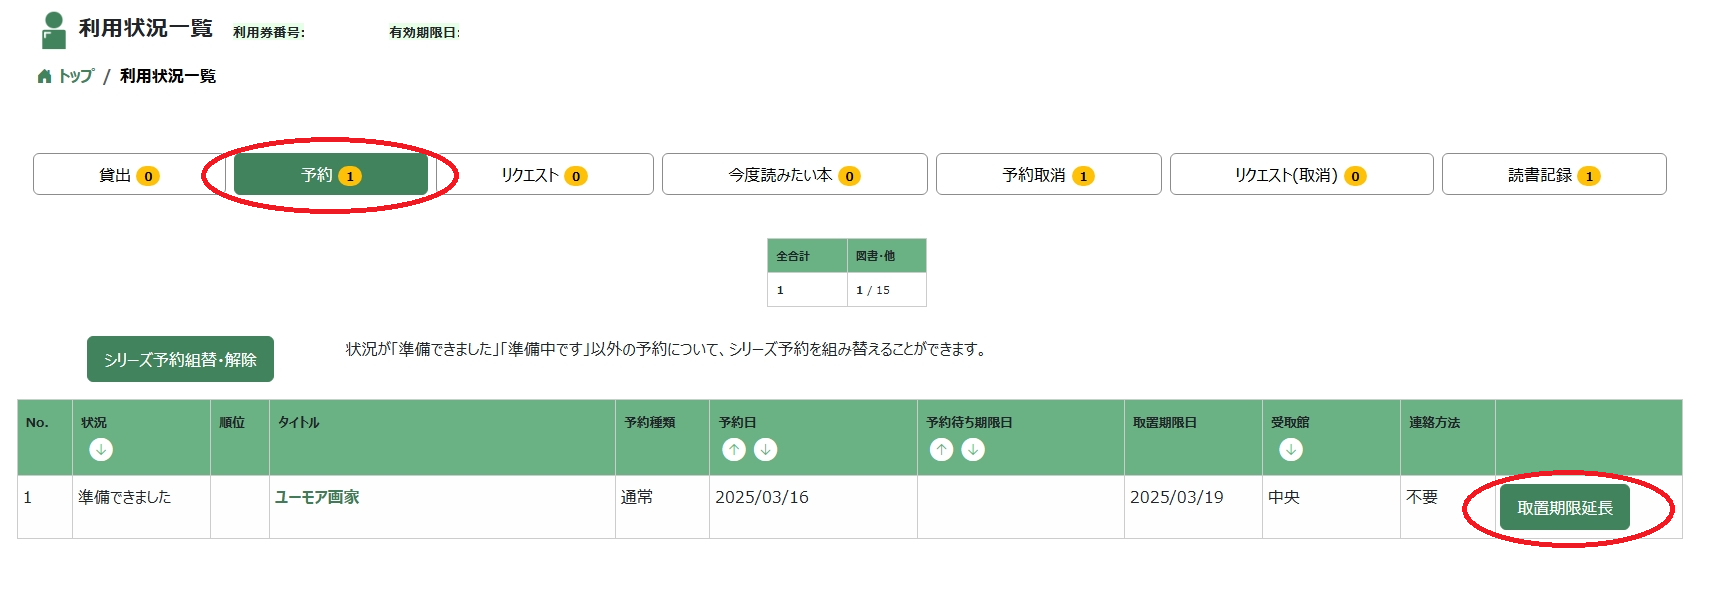Switch to 今度読みたい本 tab

click(794, 174)
